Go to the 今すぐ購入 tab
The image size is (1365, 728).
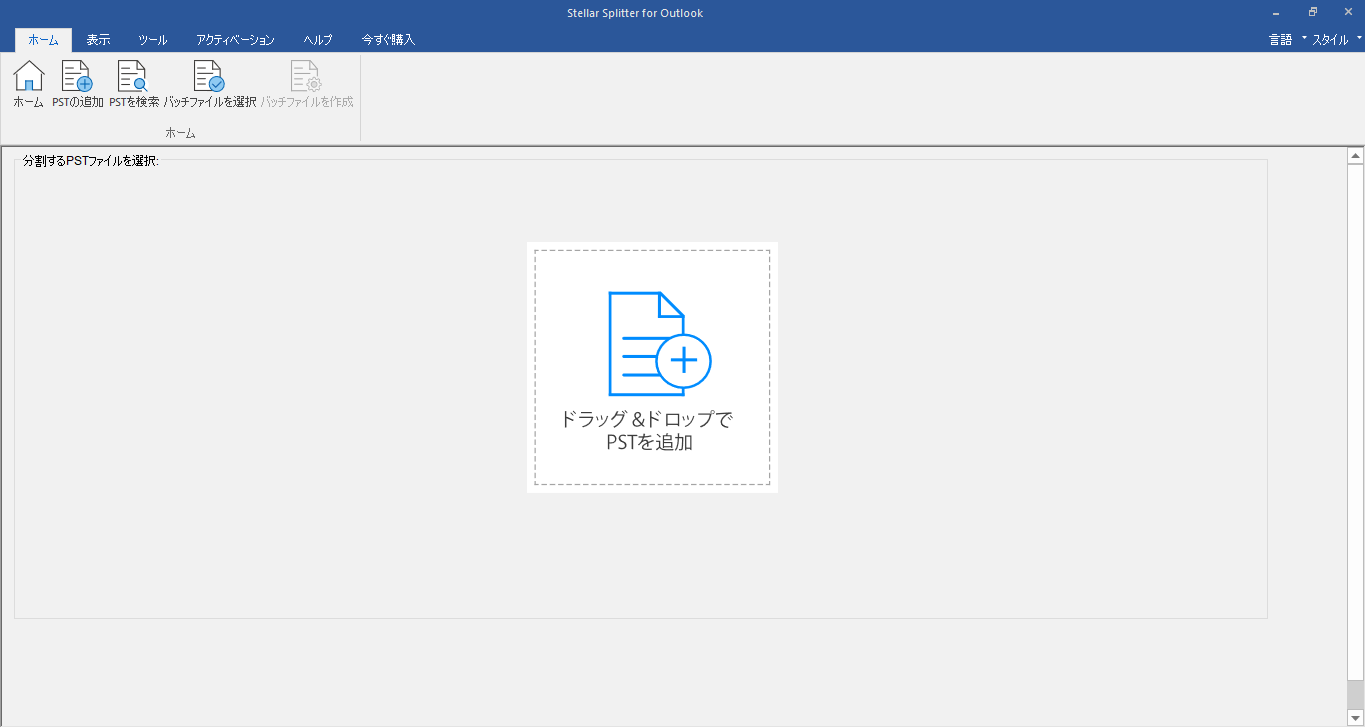coord(388,40)
